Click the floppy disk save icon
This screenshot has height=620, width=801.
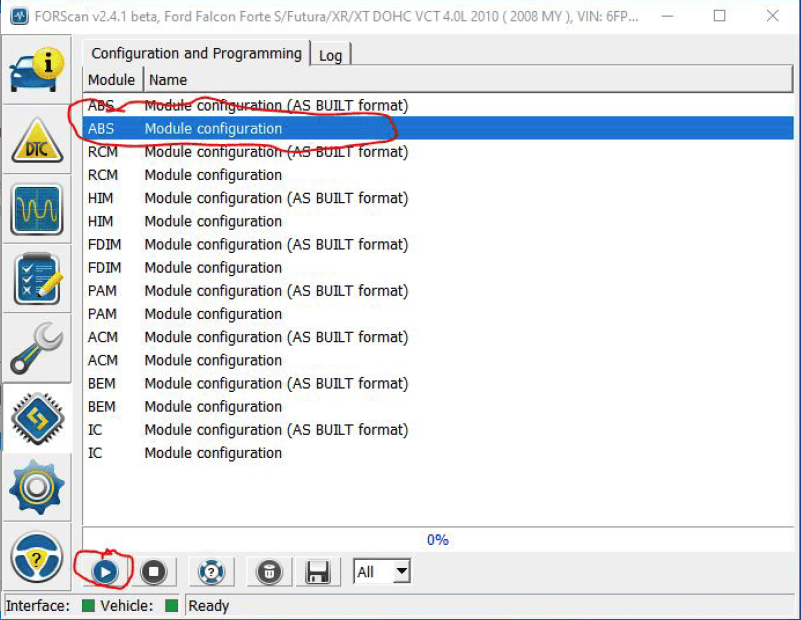tap(317, 571)
